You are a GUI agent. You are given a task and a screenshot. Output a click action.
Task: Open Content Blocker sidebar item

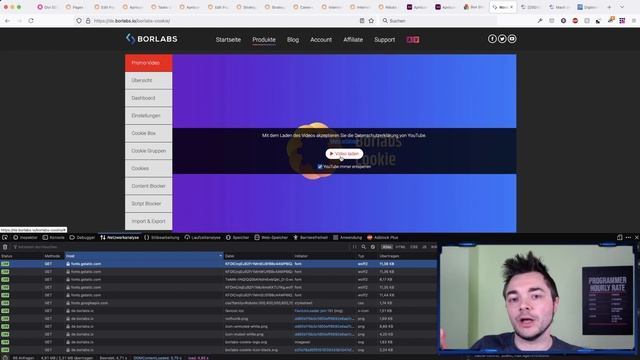click(x=149, y=186)
